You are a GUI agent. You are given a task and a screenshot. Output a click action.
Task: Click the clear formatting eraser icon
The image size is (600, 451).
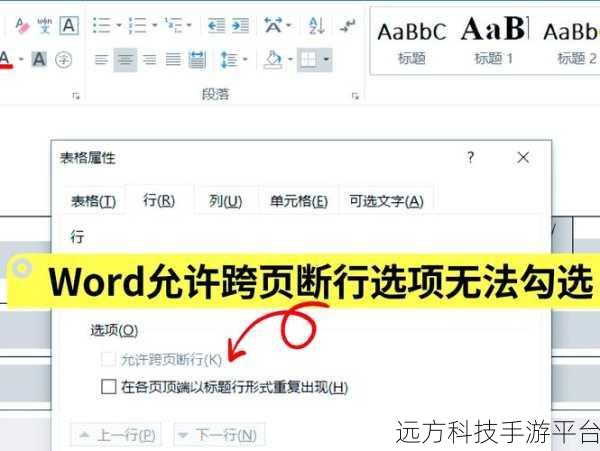[x=22, y=26]
